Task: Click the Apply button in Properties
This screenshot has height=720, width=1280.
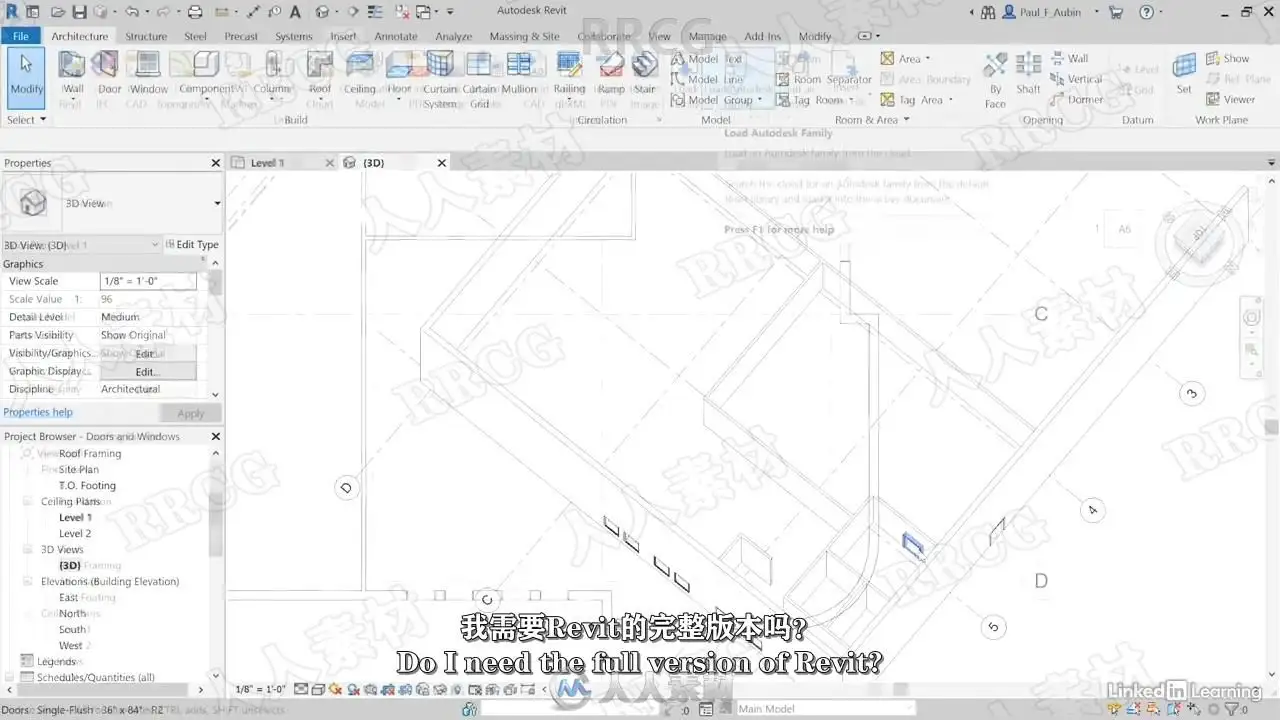Action: (x=190, y=413)
